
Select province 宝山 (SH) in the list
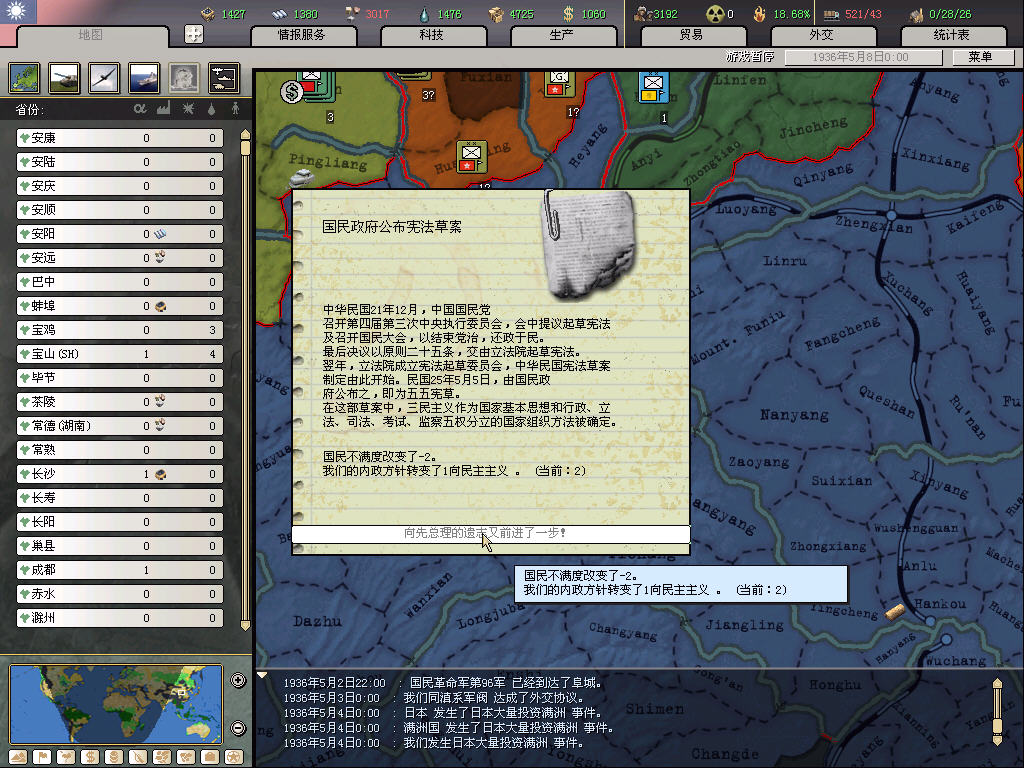click(120, 354)
